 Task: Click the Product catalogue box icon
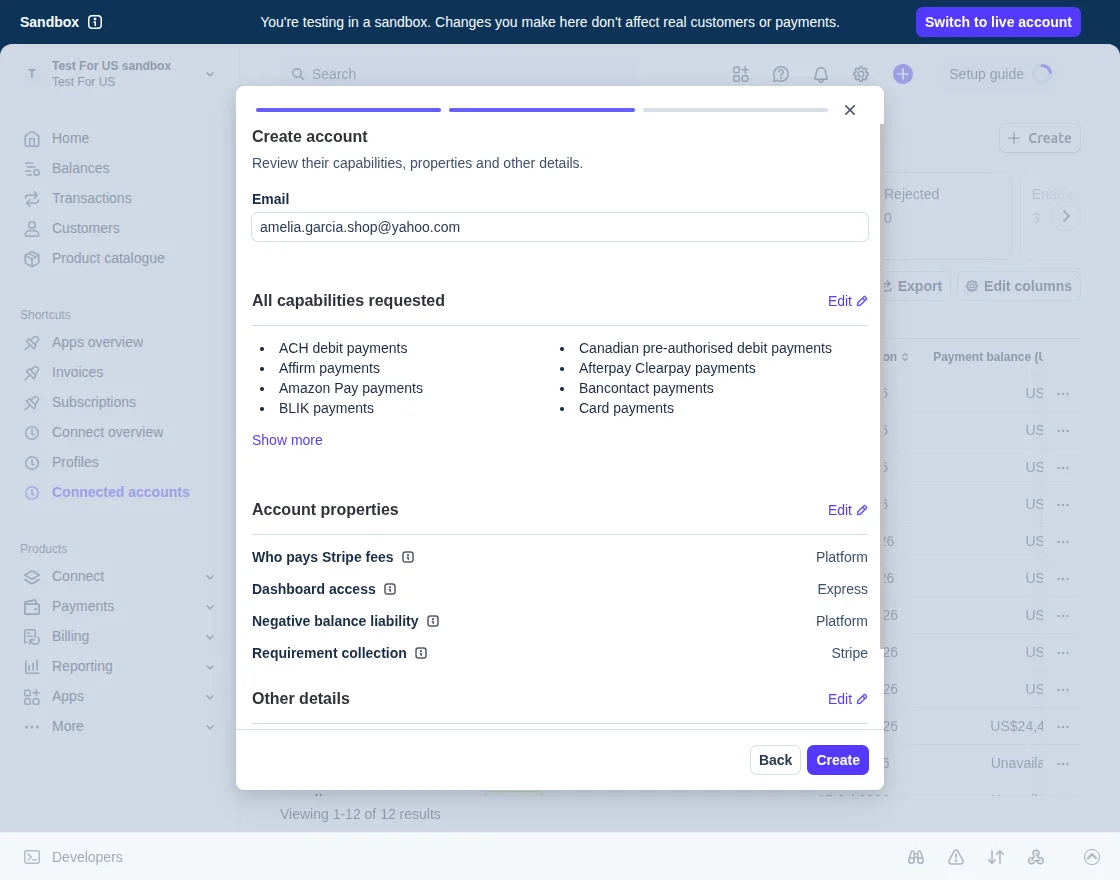(32, 259)
